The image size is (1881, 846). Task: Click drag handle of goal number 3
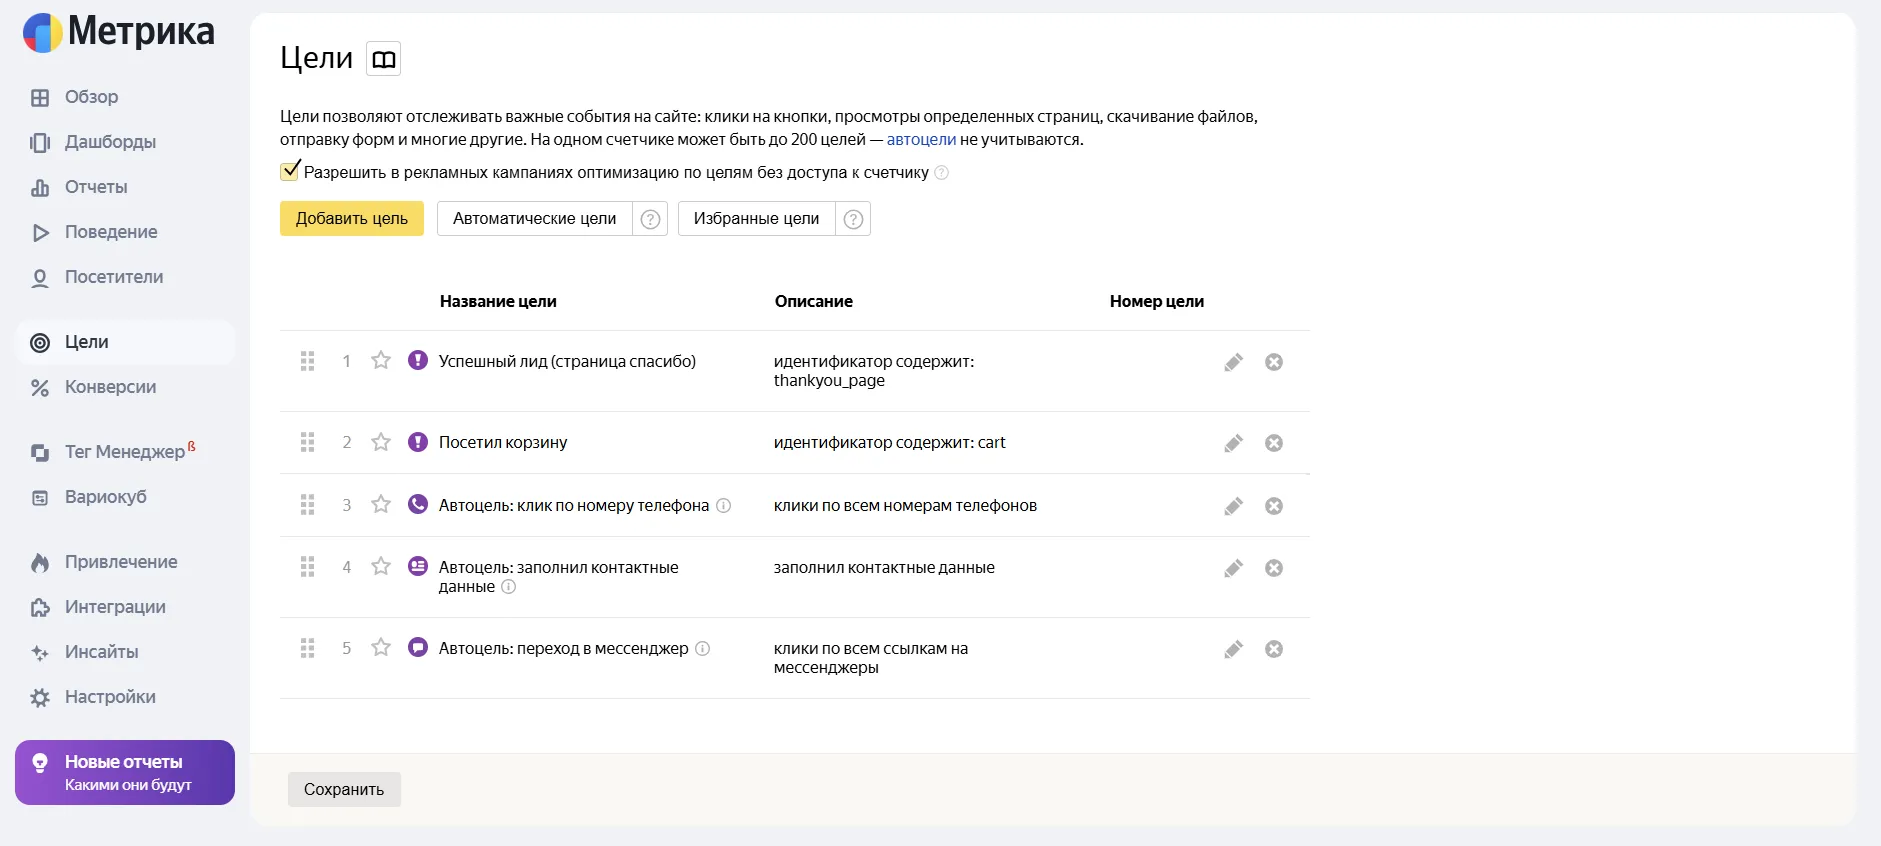click(x=307, y=505)
